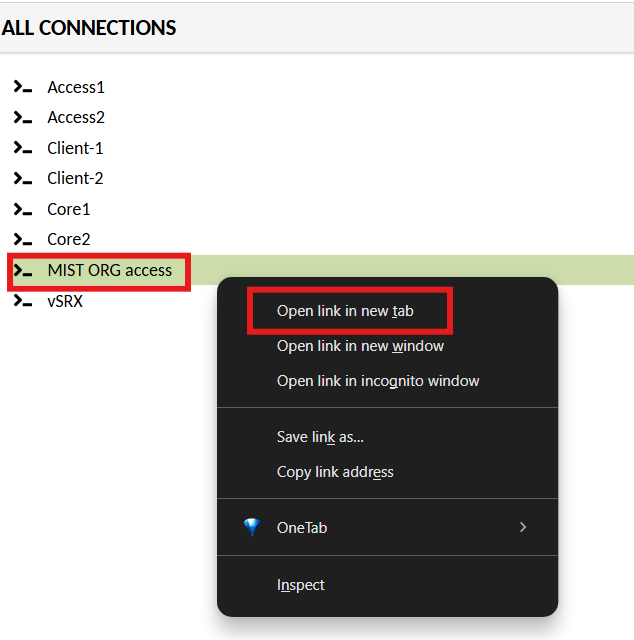634x640 pixels.
Task: Select Open link in new window
Action: pos(360,346)
